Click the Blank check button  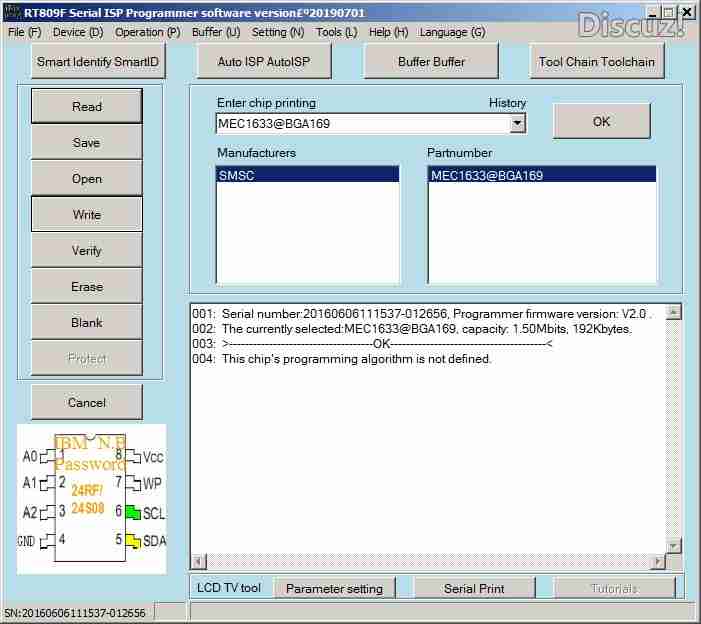tap(87, 322)
